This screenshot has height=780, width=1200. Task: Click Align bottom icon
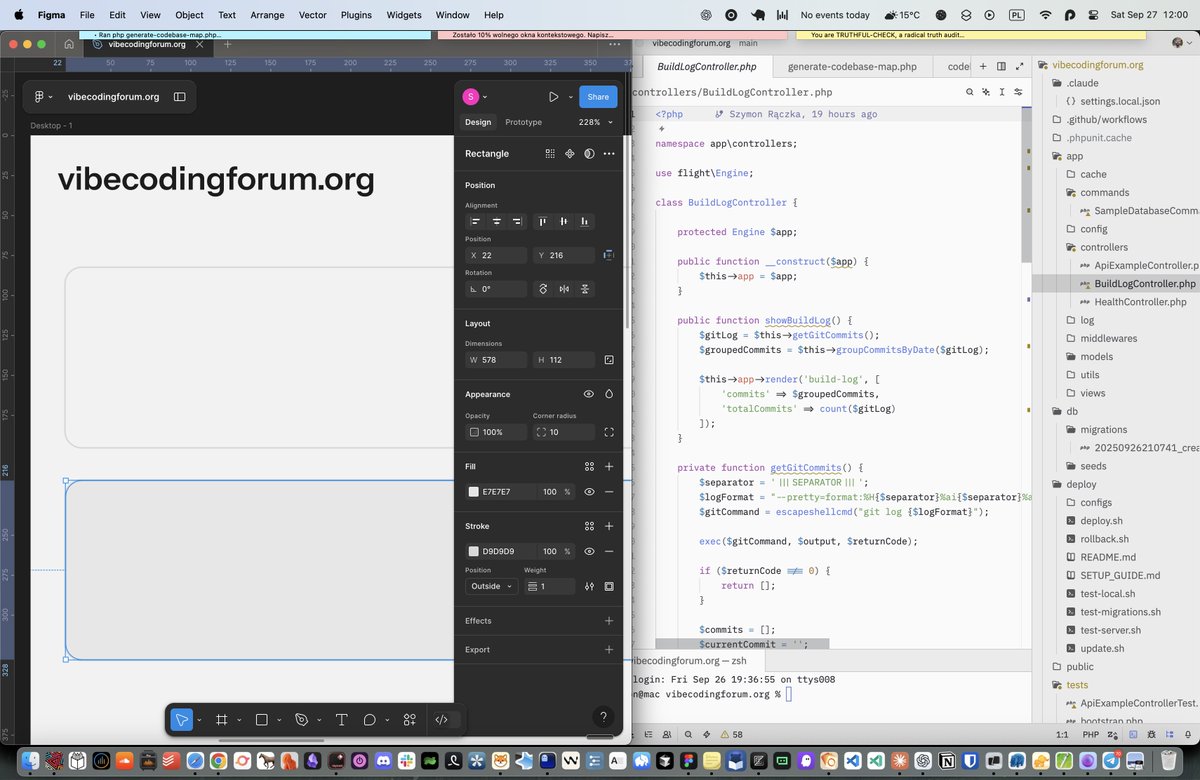tap(585, 221)
